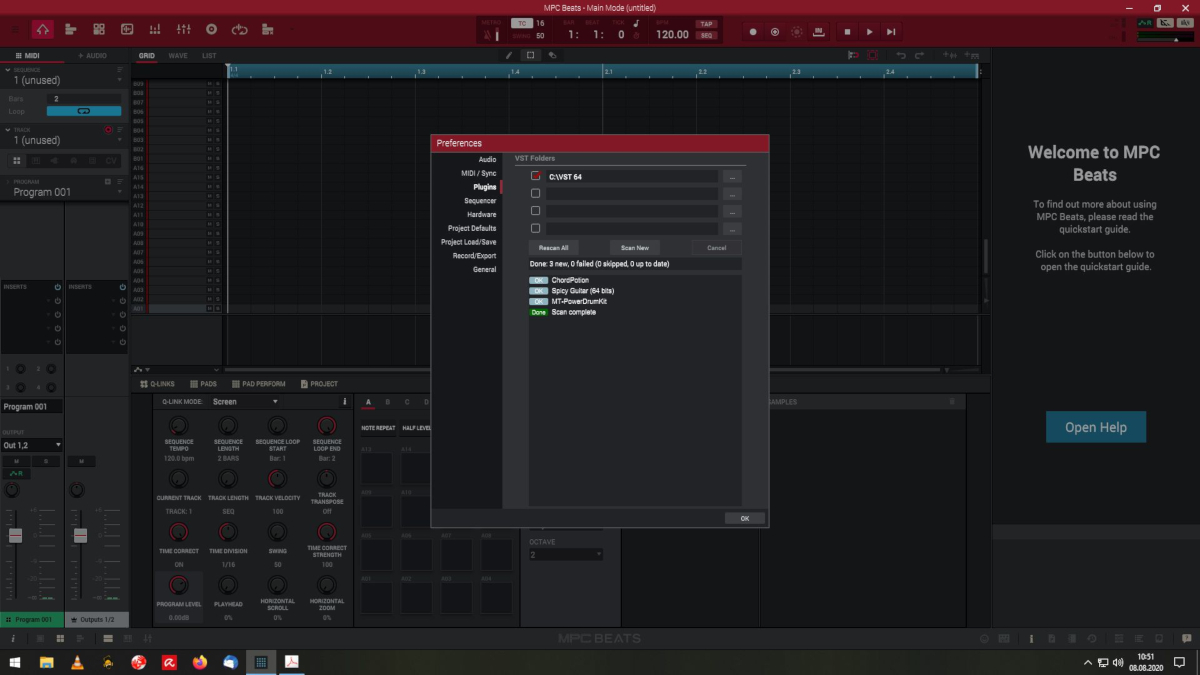Open the PROJECT tab
This screenshot has height=675, width=1200.
click(x=319, y=384)
